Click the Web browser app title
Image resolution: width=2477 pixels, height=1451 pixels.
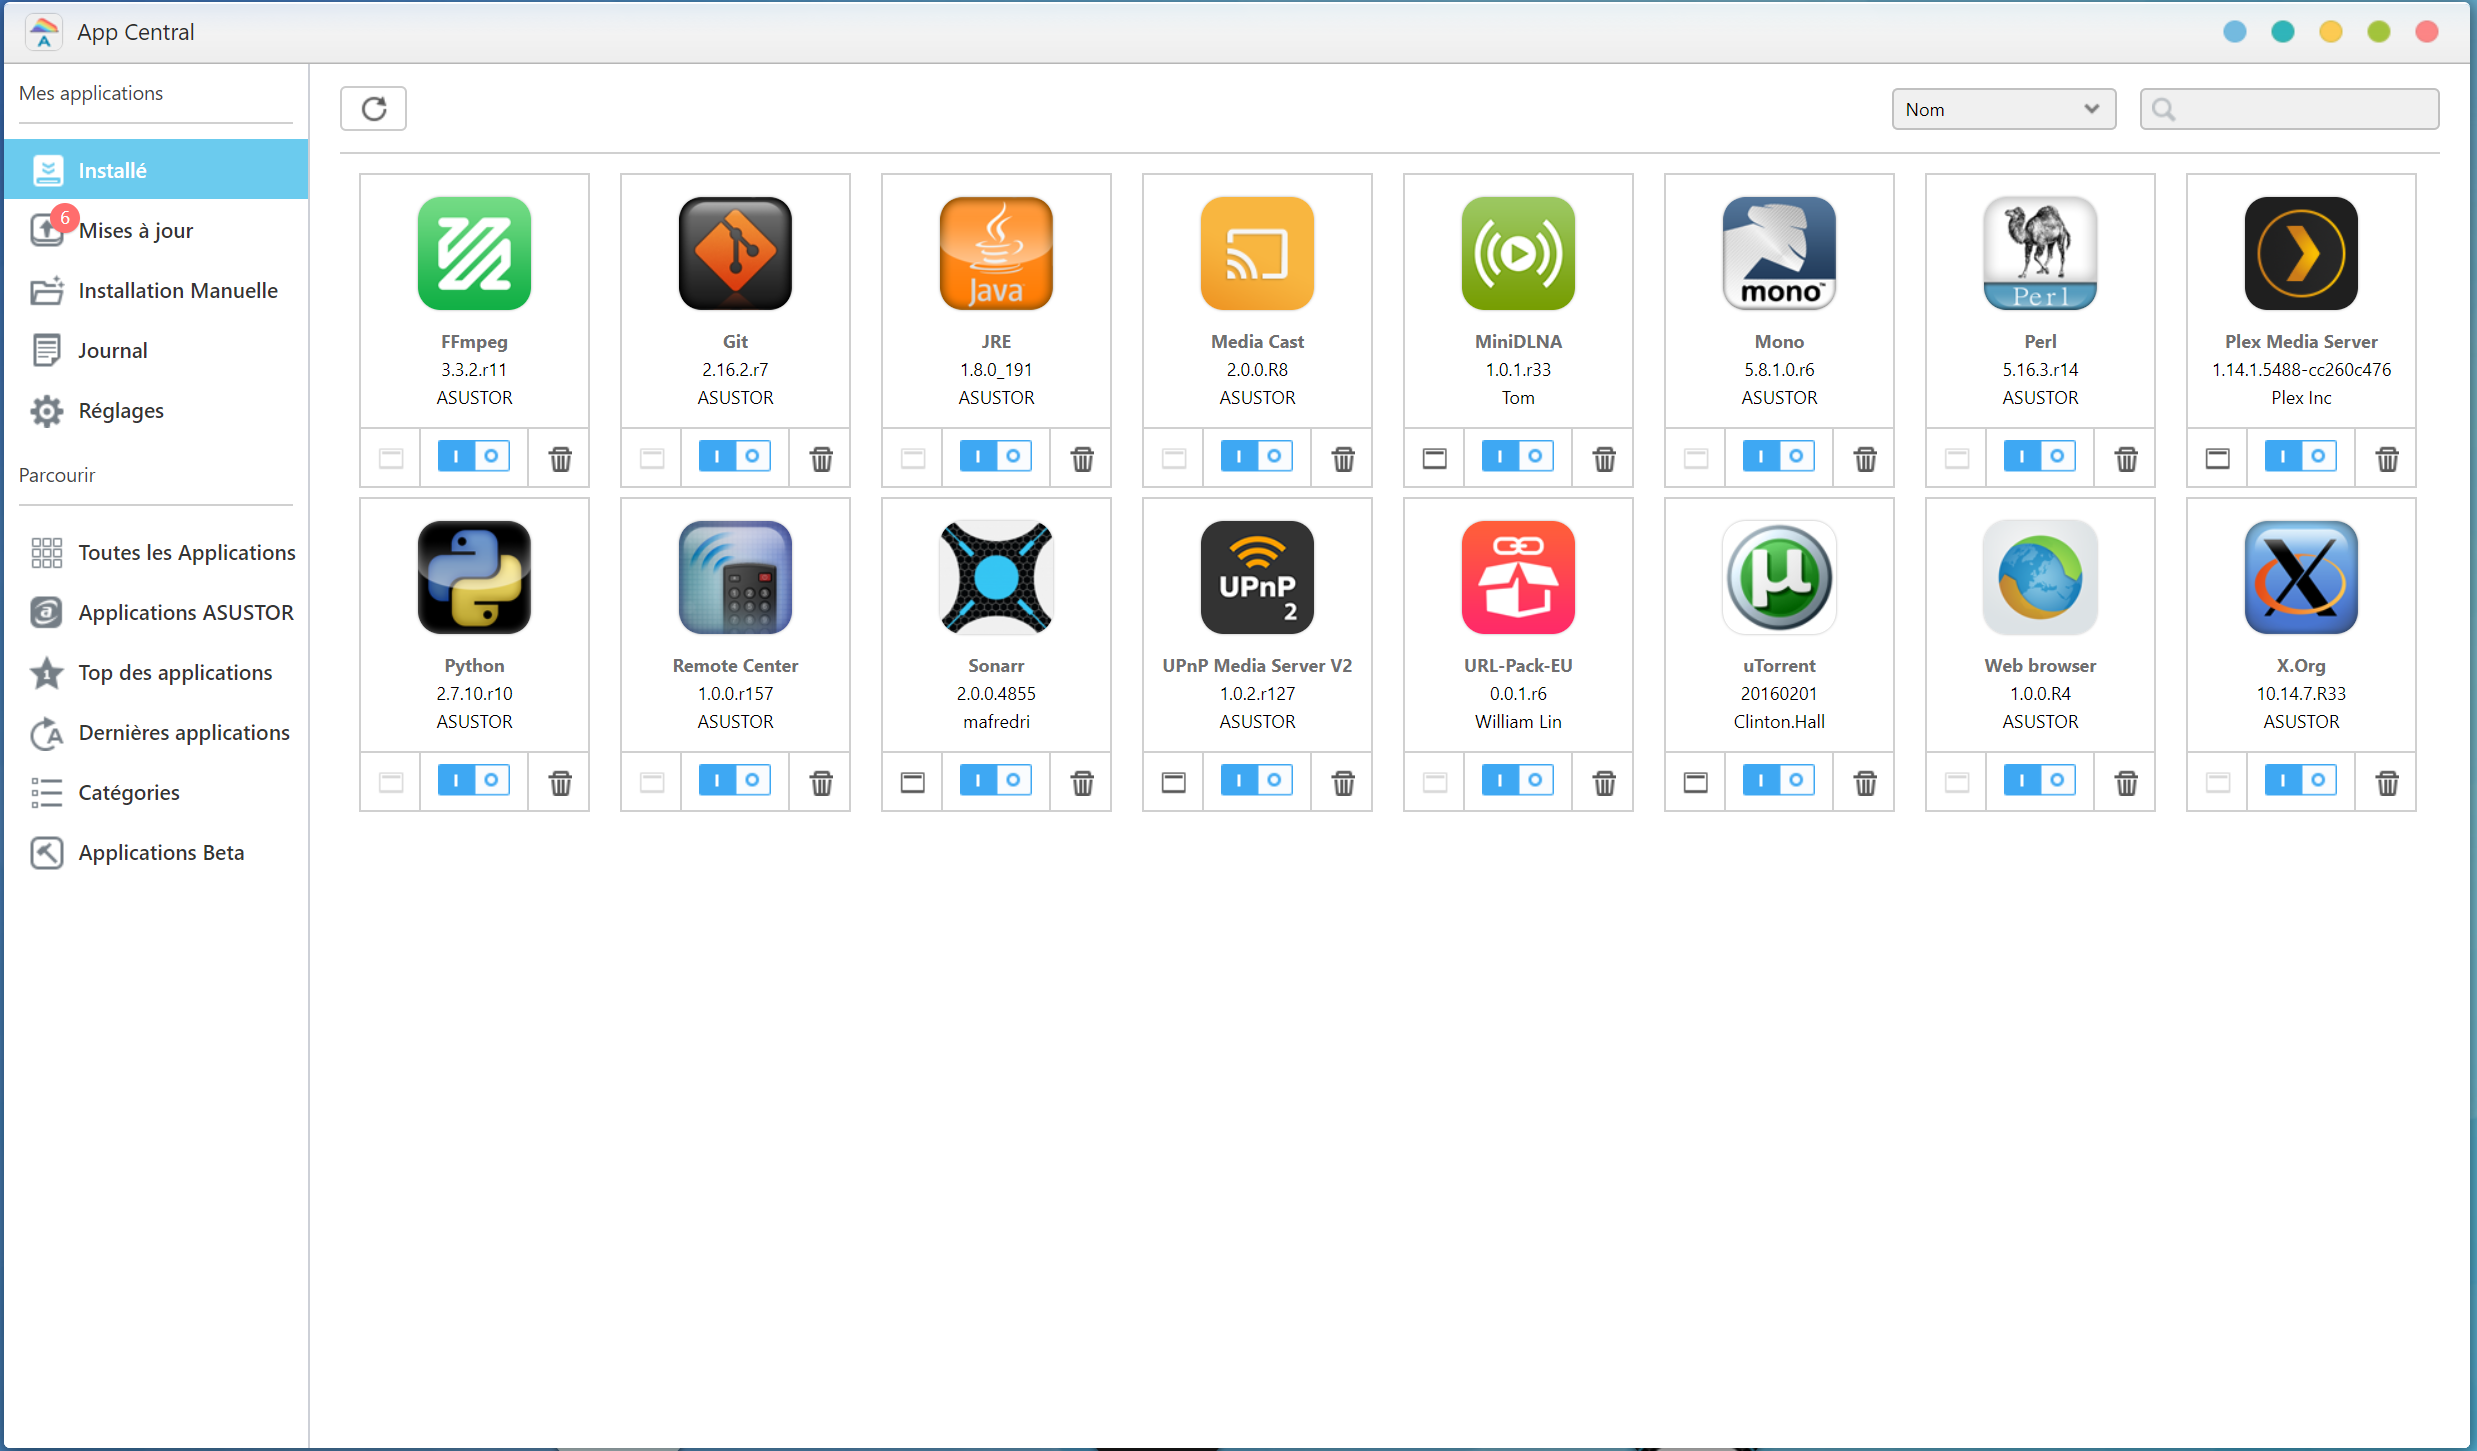[2040, 665]
